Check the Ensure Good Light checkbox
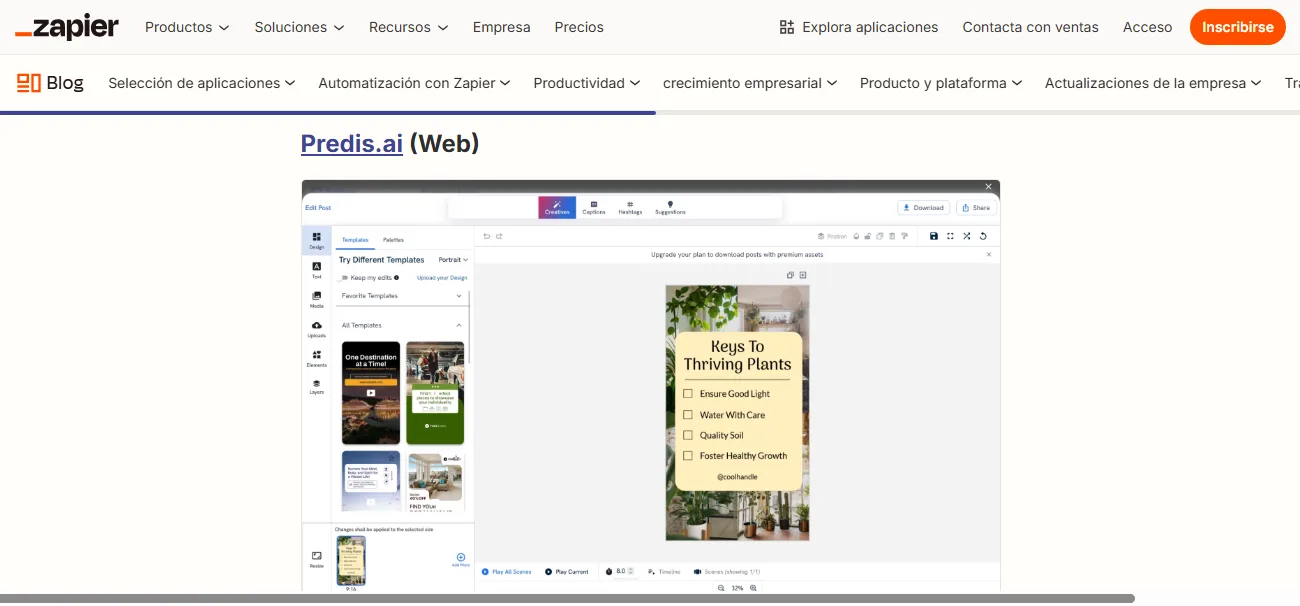The width and height of the screenshot is (1300, 606). tap(688, 394)
